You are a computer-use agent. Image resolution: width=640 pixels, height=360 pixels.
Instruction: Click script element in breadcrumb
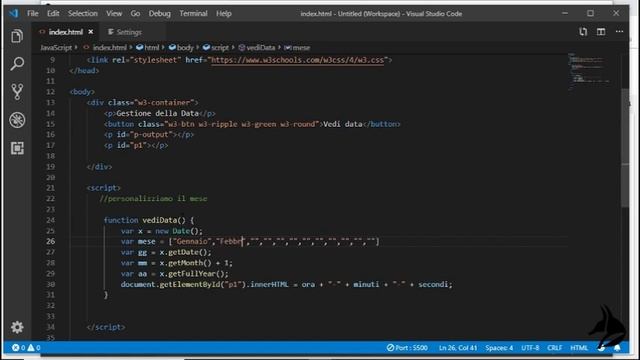click(220, 48)
